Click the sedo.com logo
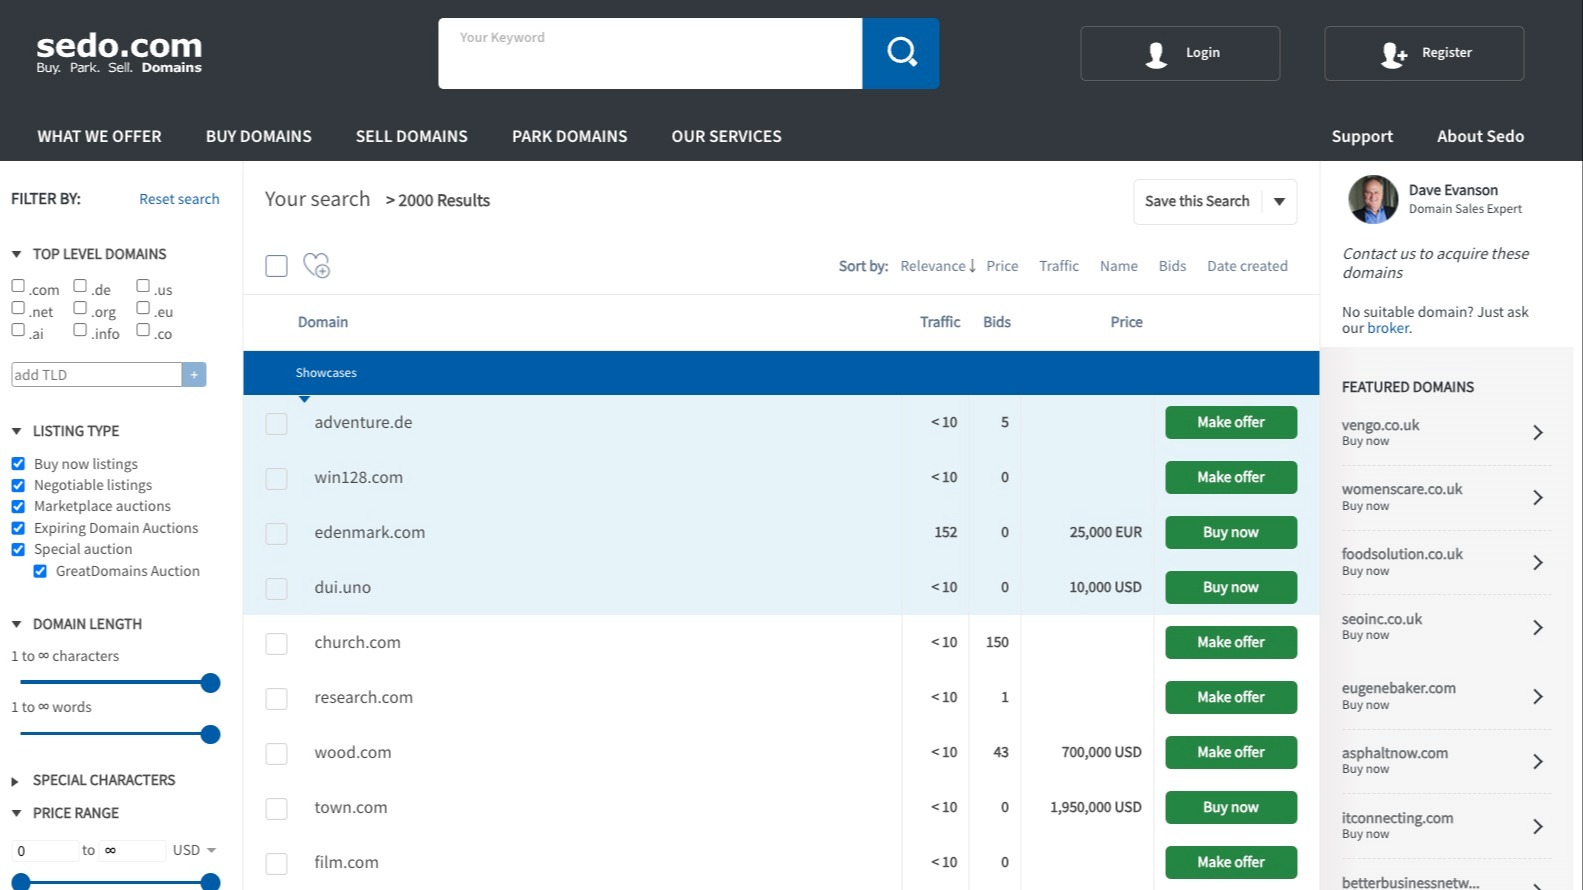This screenshot has height=890, width=1583. coord(119,53)
